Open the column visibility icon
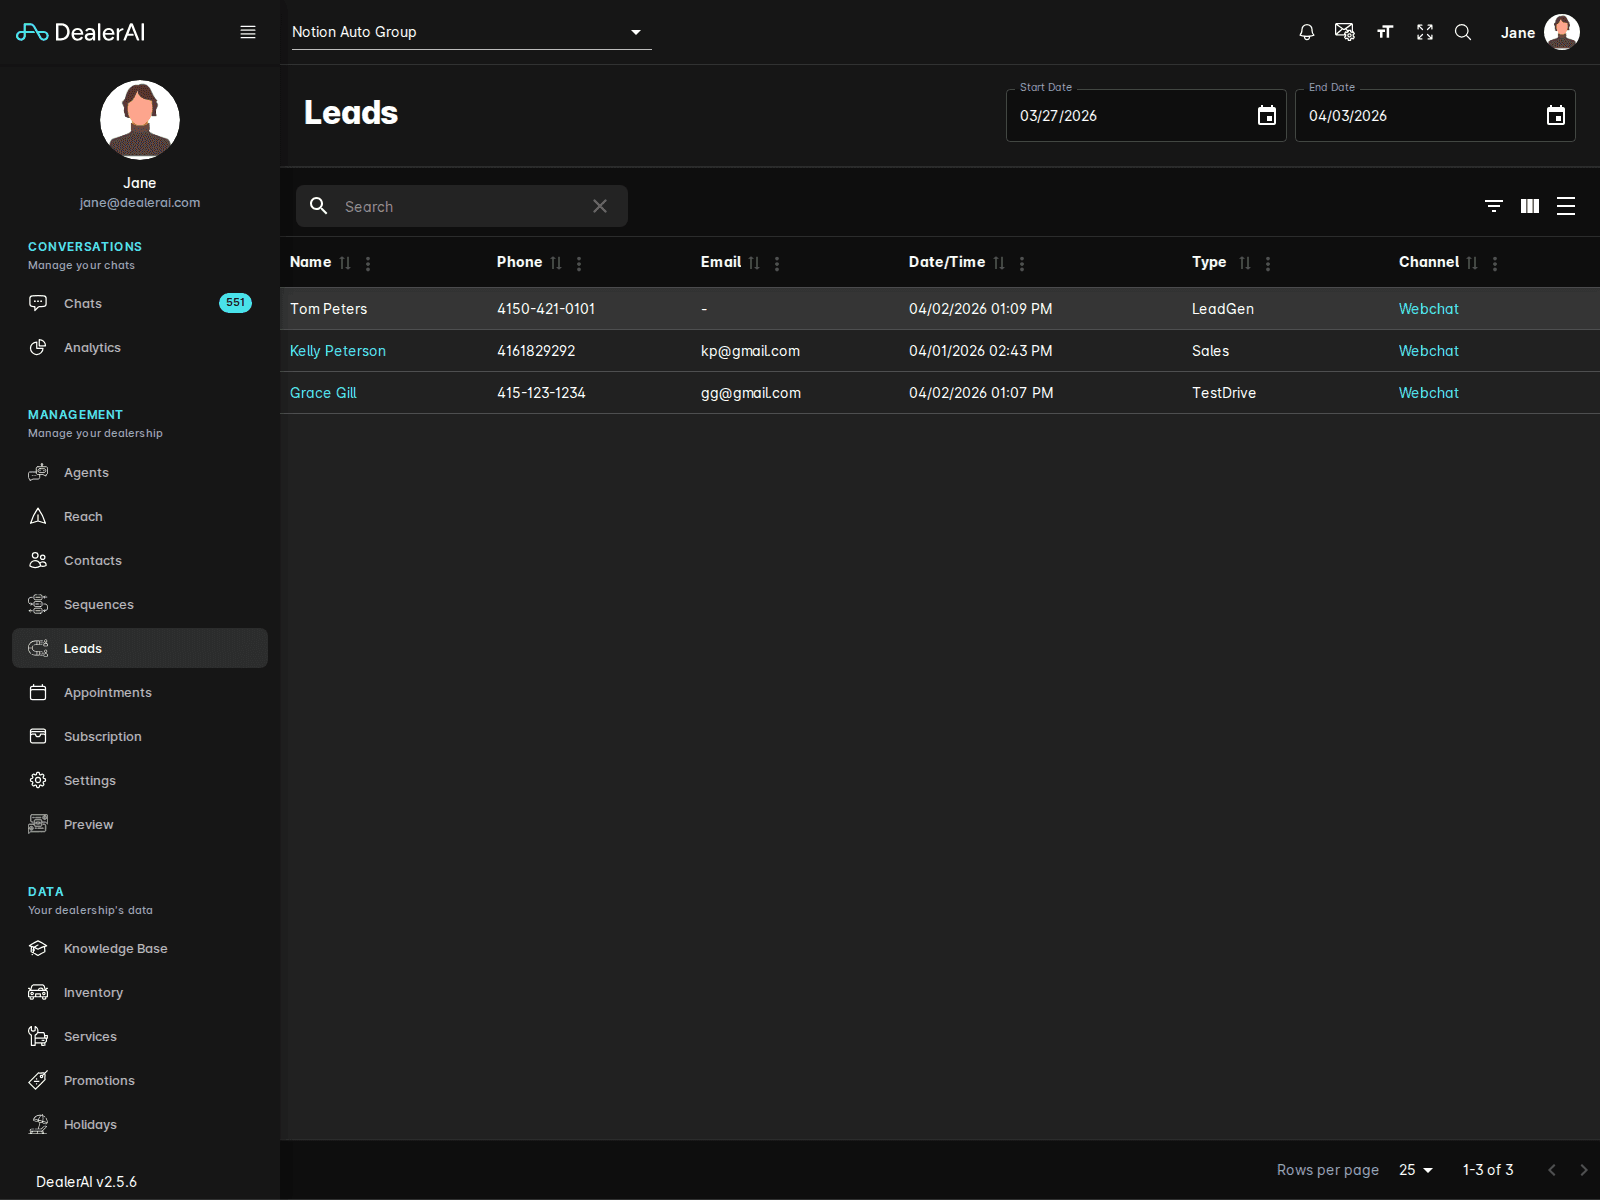Screen dimensions: 1600x1200 (x=1529, y=206)
